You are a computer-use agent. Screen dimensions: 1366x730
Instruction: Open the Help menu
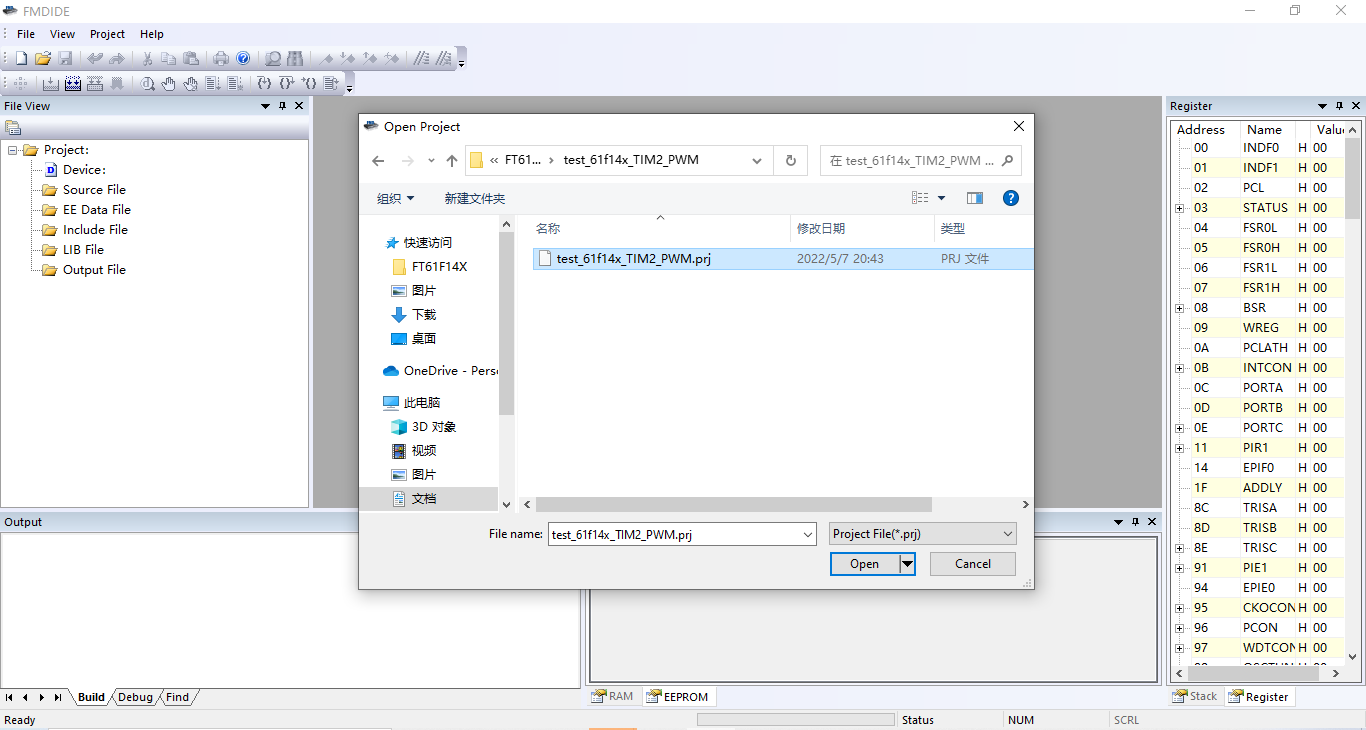click(151, 34)
